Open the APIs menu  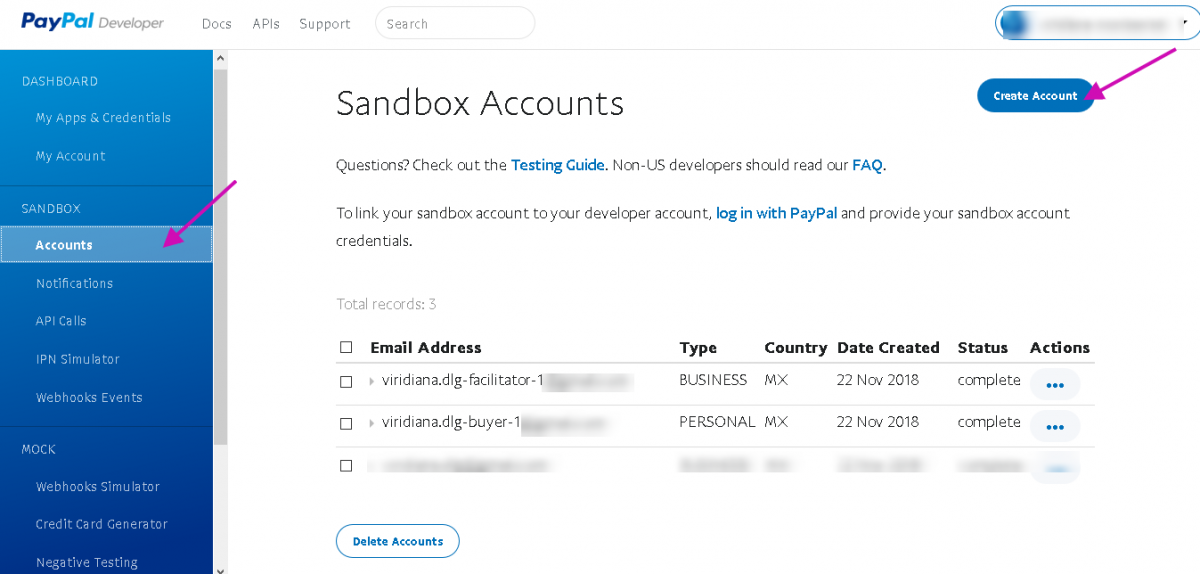(266, 24)
